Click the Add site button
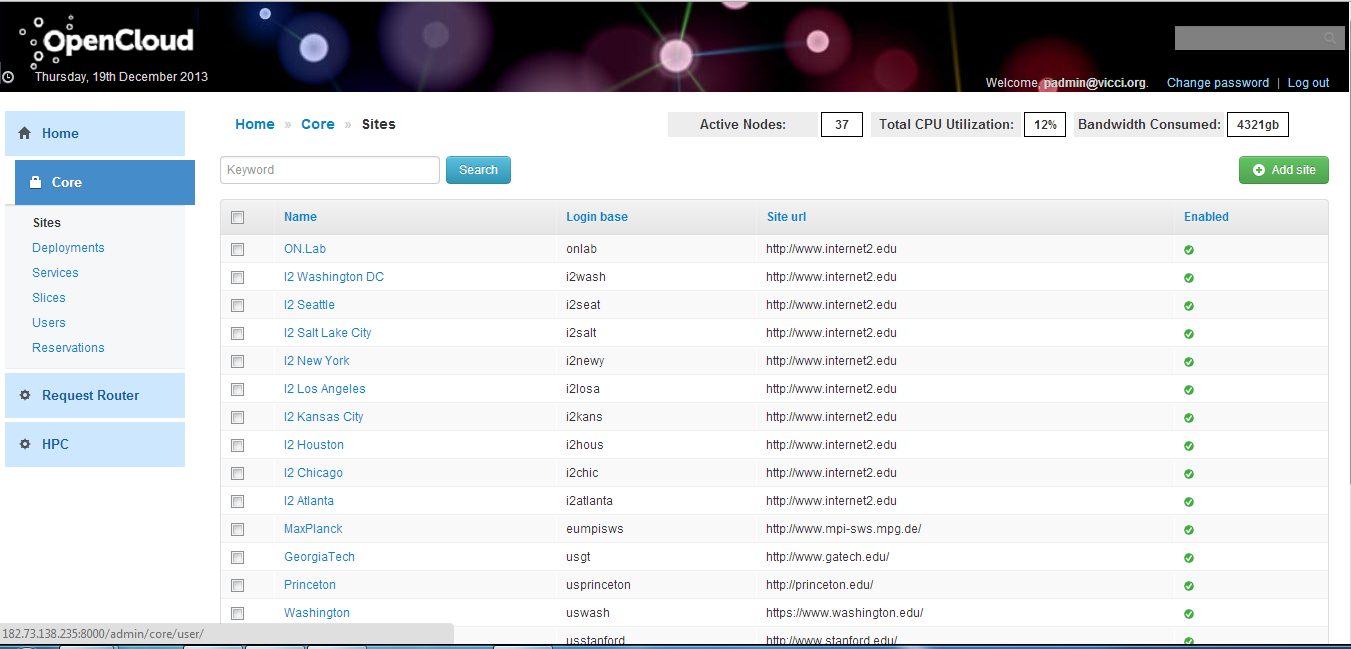The image size is (1351, 649). (1283, 170)
